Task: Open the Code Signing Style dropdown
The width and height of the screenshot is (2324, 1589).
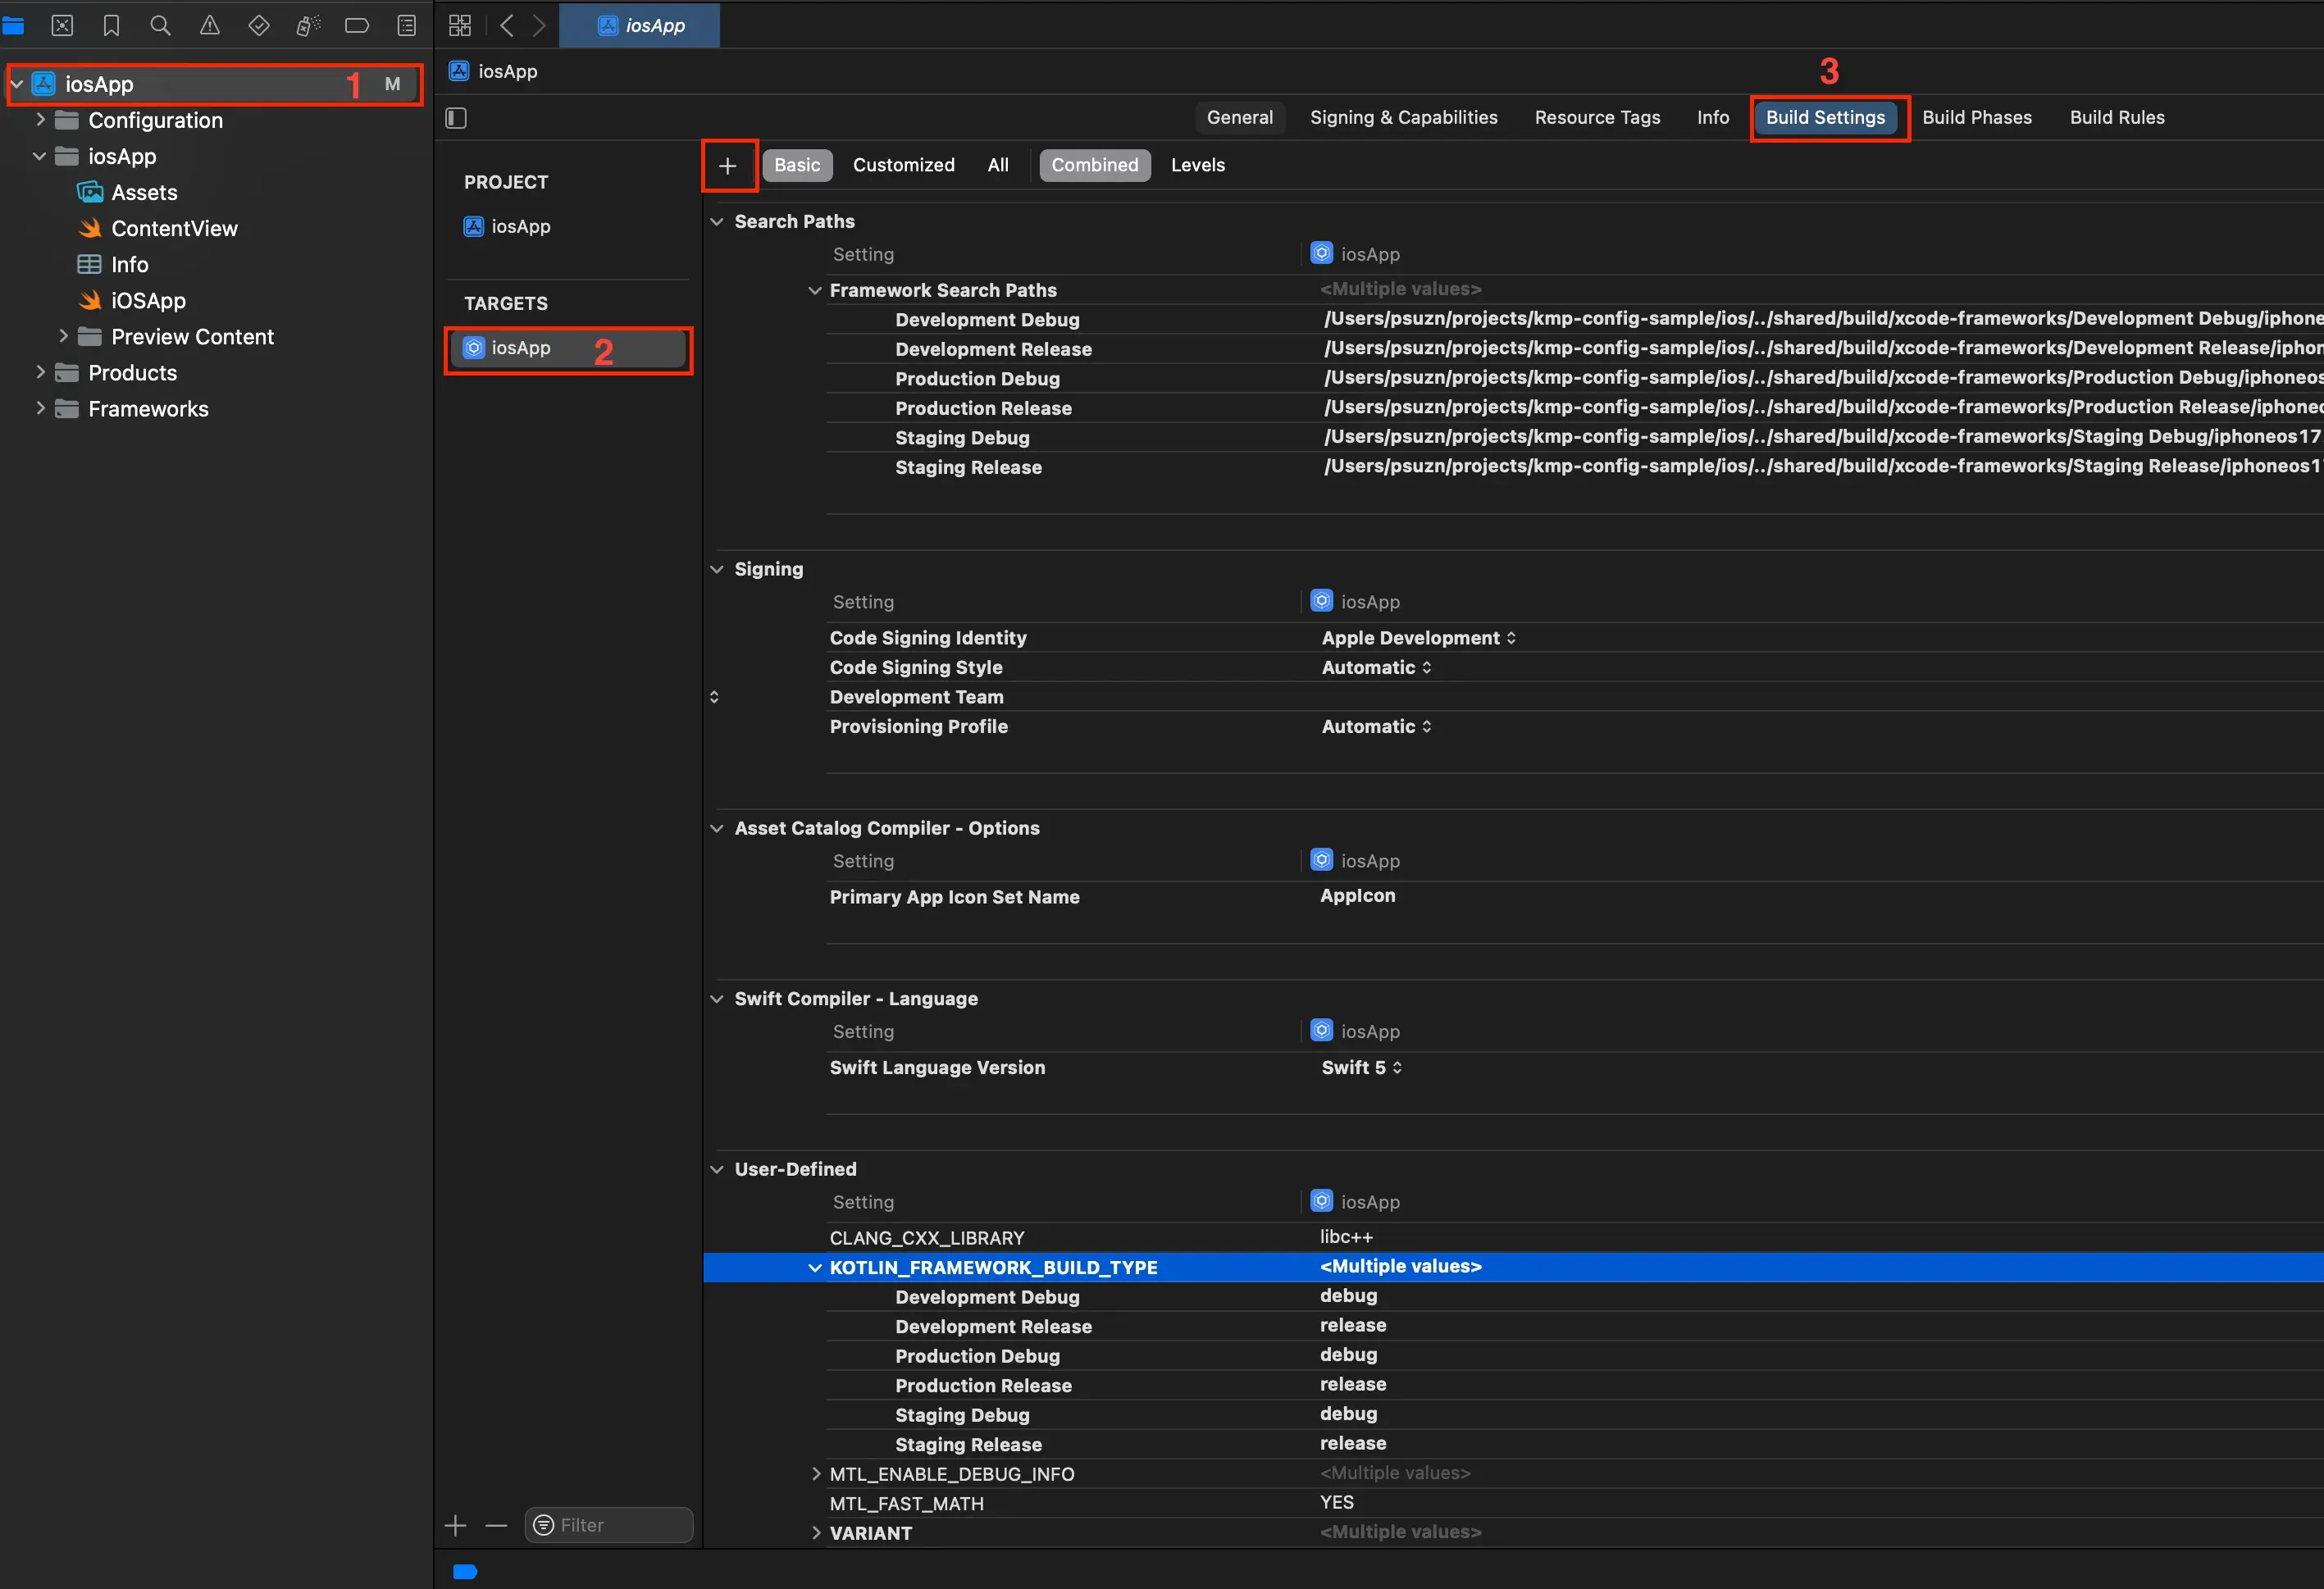Action: click(1377, 667)
